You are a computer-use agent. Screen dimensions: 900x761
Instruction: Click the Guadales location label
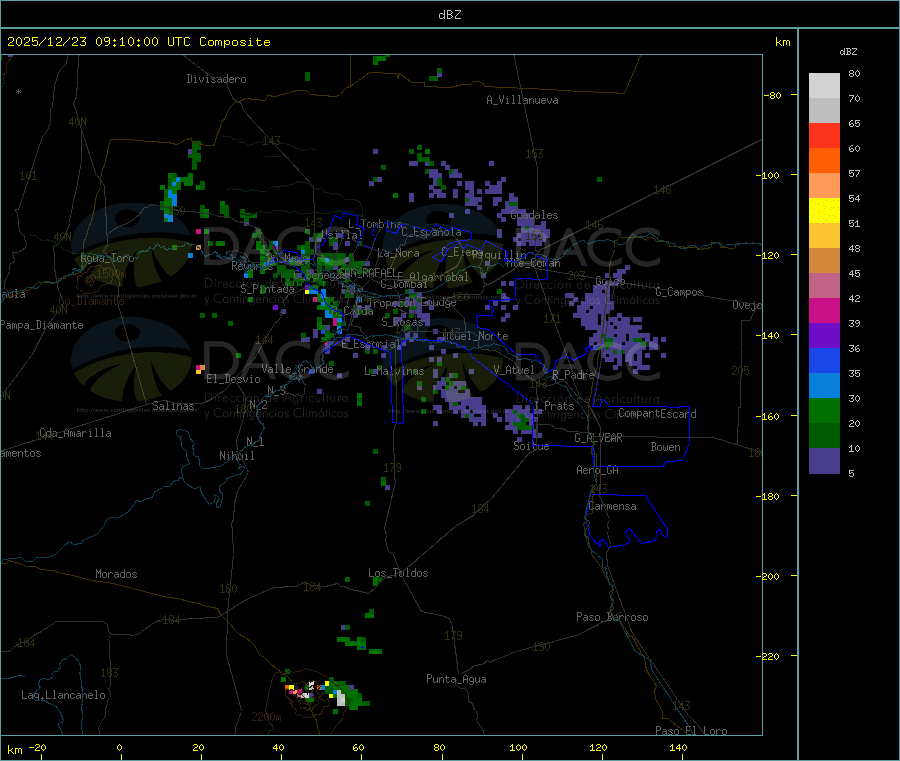click(534, 215)
